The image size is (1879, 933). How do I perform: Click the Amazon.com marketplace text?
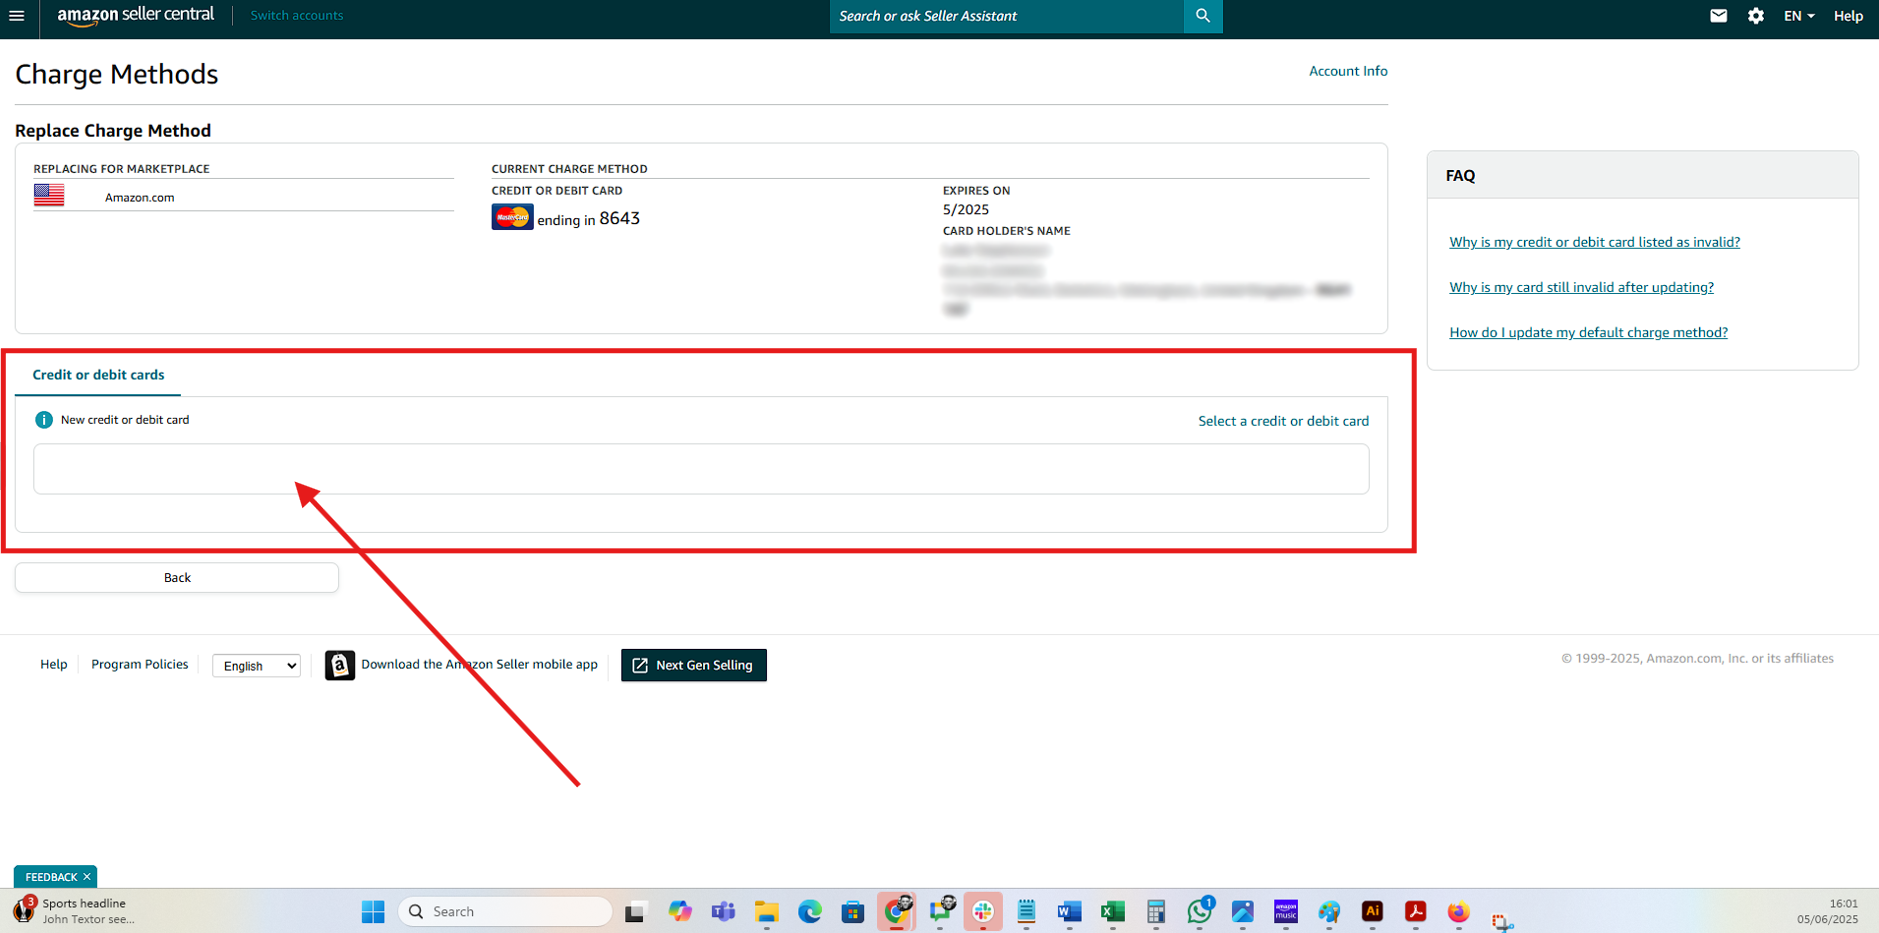click(139, 198)
